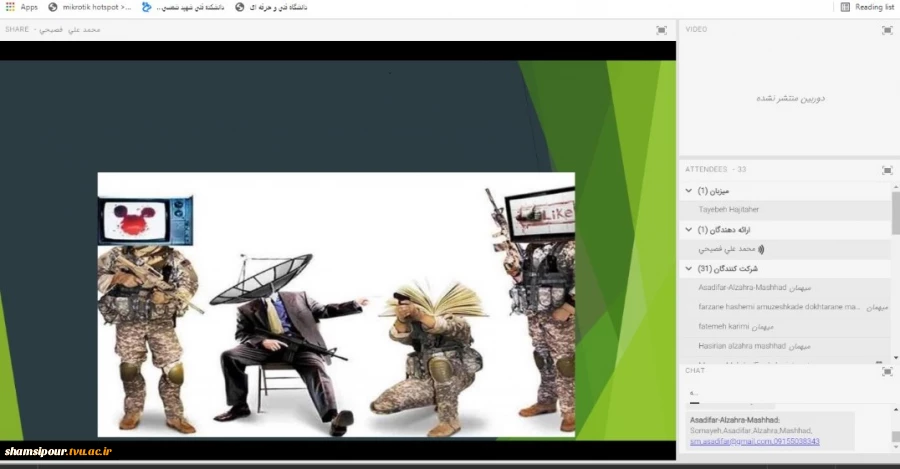Click the VIDEO pod title

[x=696, y=29]
